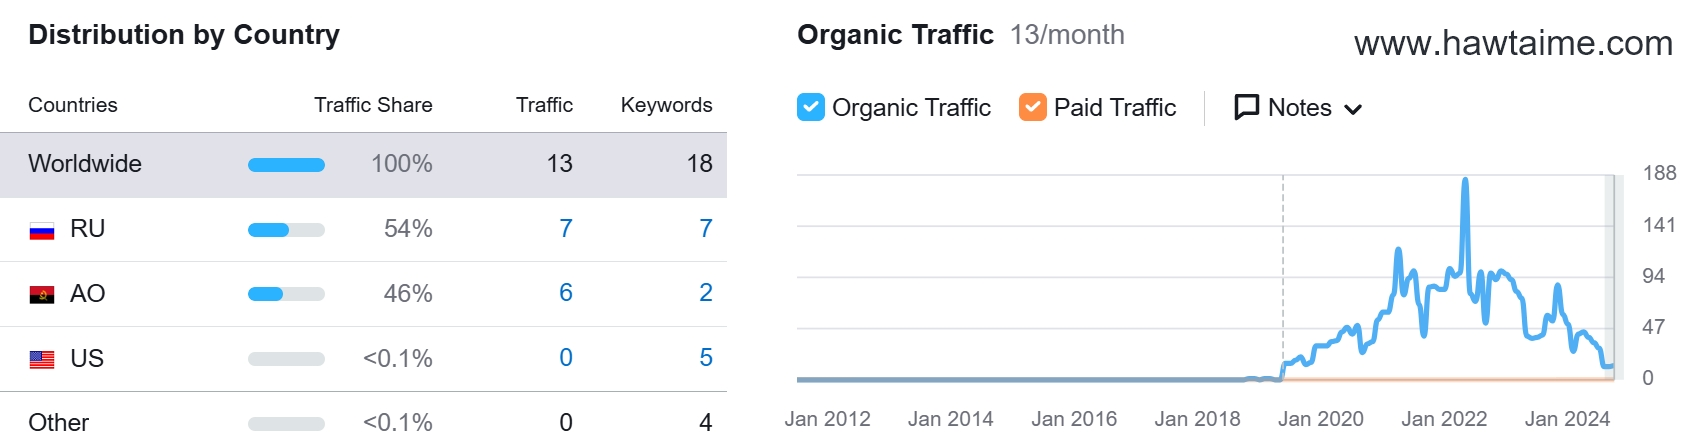Open AO keywords value 2
The width and height of the screenshot is (1693, 445).
(x=706, y=293)
